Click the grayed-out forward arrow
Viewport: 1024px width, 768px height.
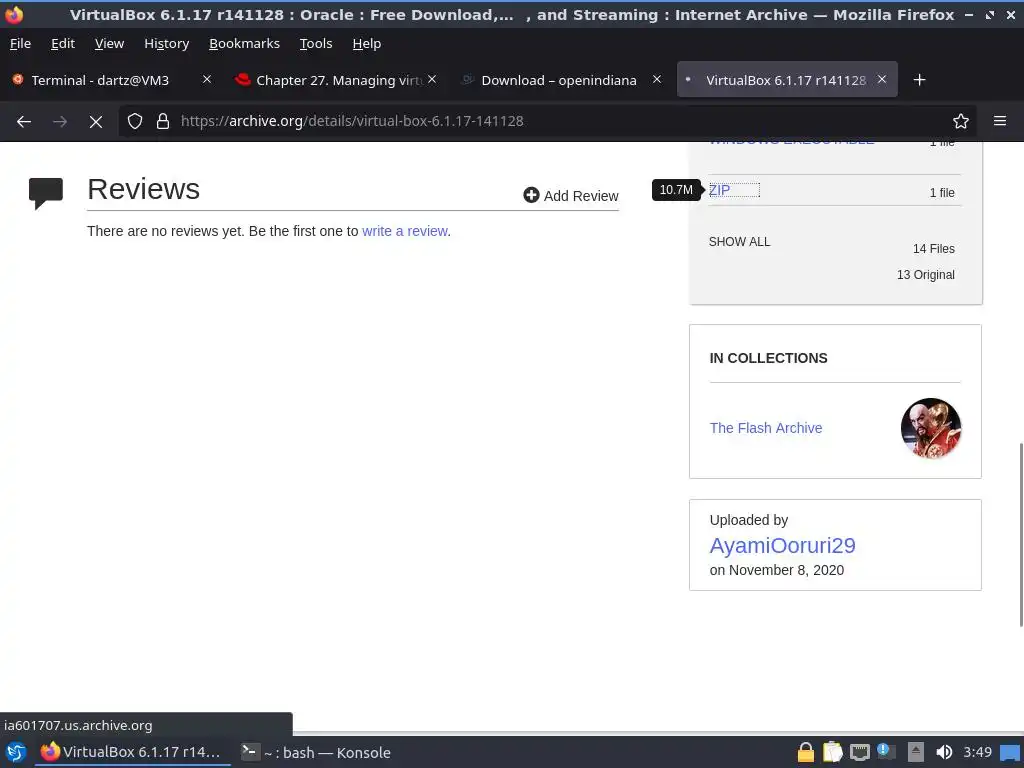click(x=60, y=121)
